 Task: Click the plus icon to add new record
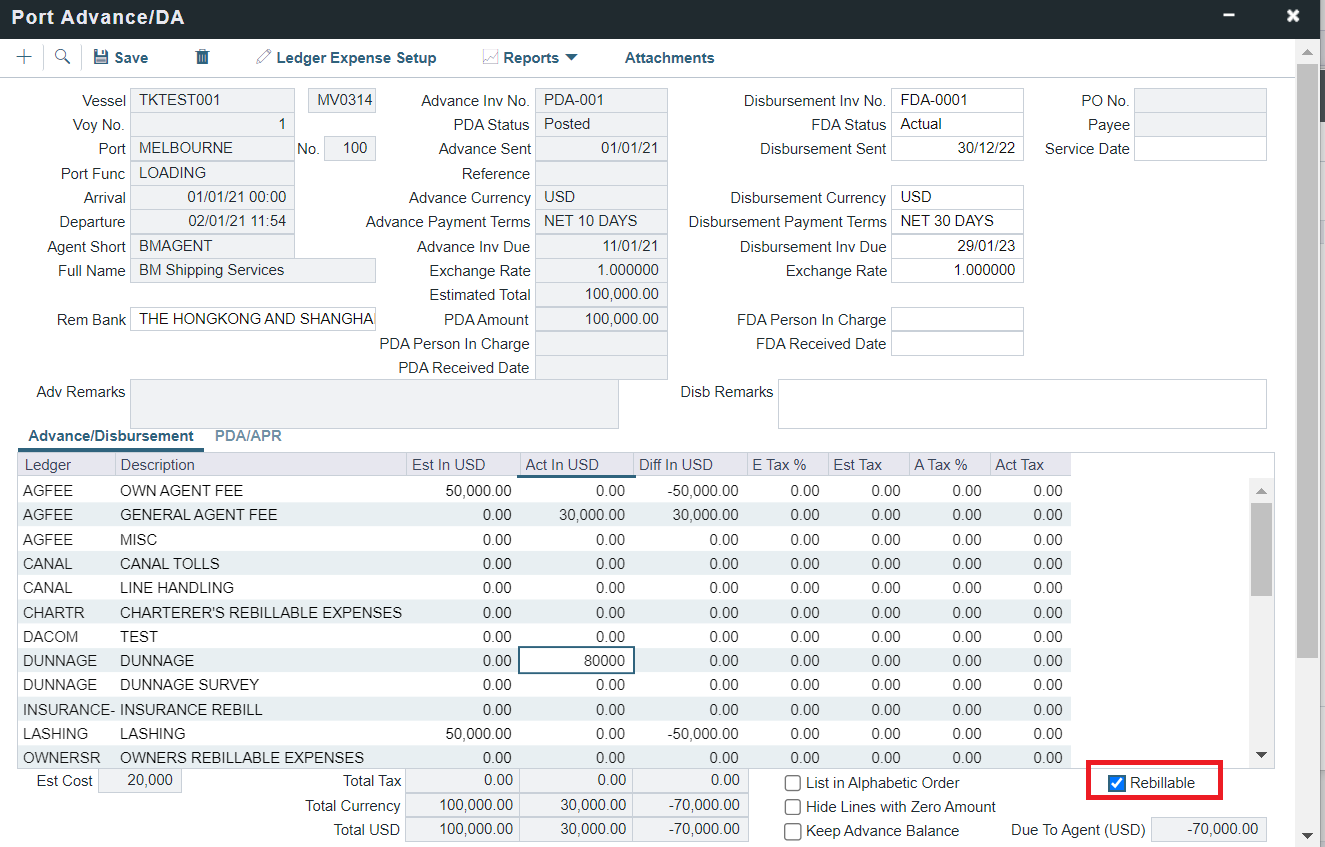[24, 58]
